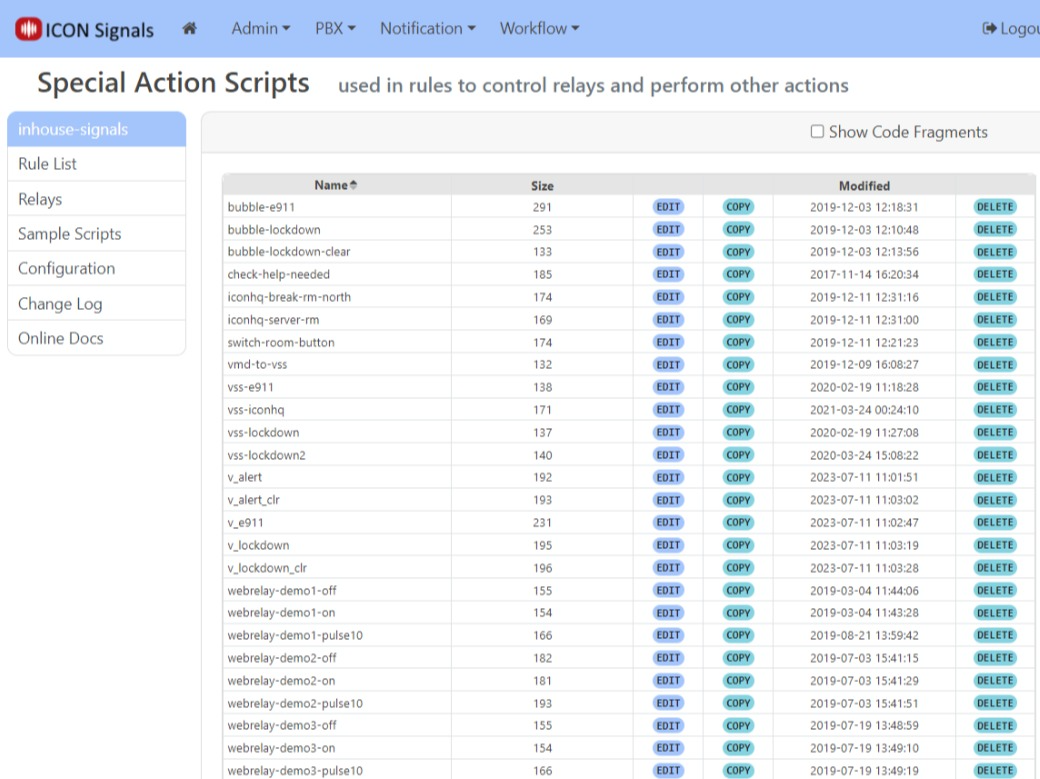Copy the vss-lockdown script
Image resolution: width=1040 pixels, height=779 pixels.
737,432
